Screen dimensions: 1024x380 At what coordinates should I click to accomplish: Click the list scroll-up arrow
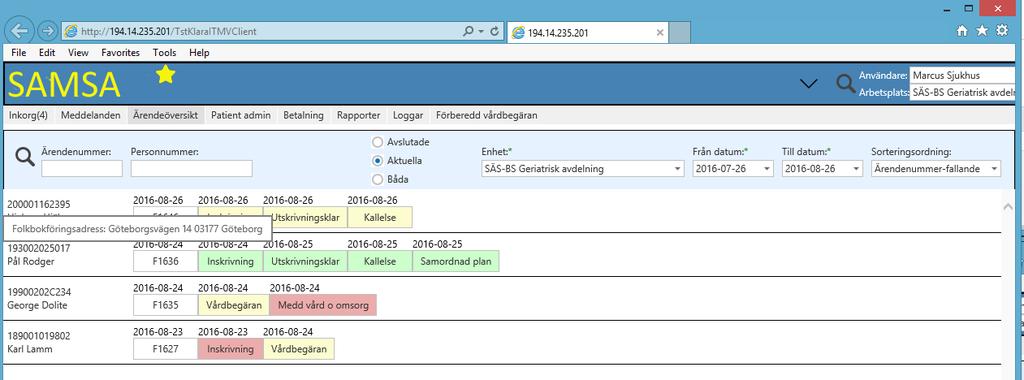(1008, 206)
